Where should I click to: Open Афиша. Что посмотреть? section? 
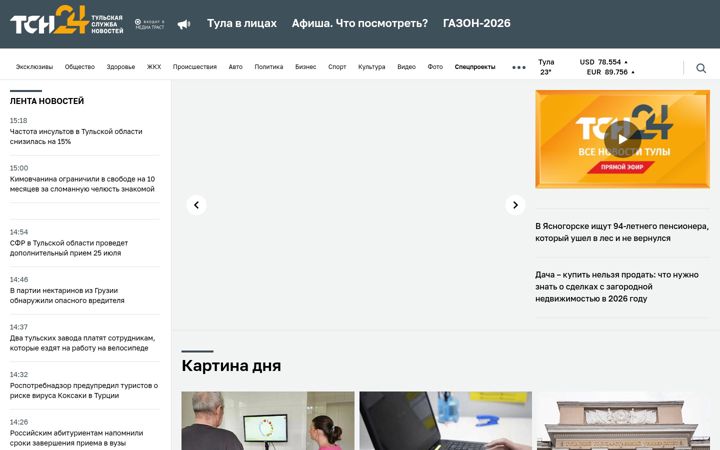(x=360, y=23)
